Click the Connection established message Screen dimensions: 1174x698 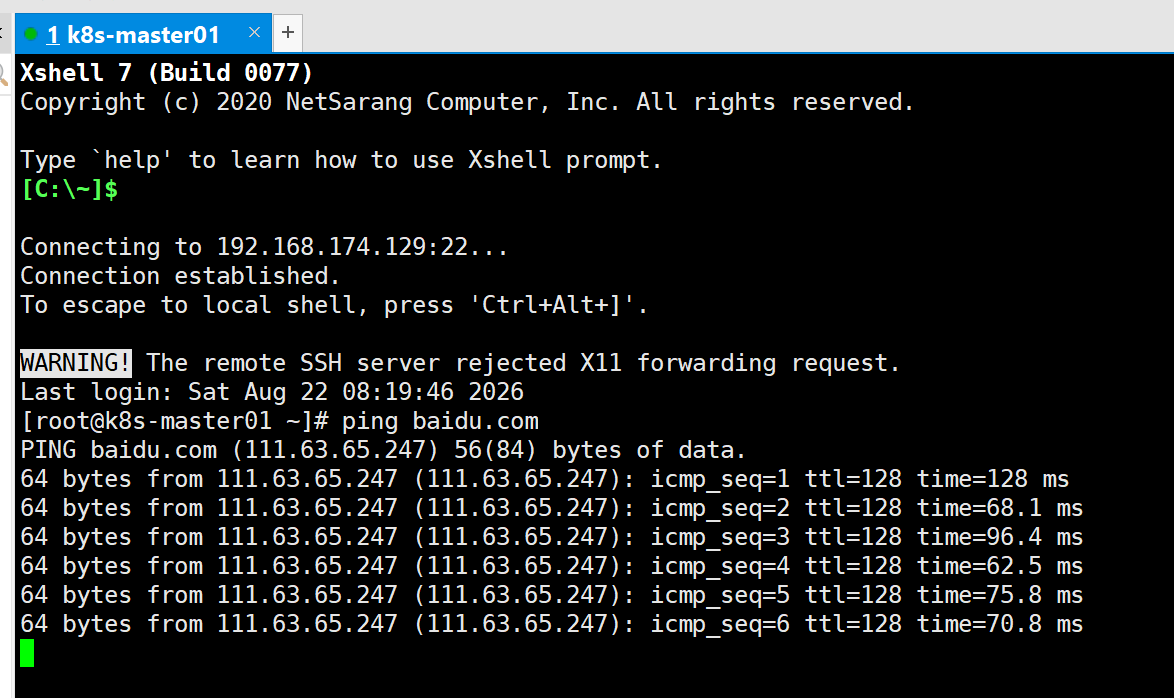tap(180, 276)
